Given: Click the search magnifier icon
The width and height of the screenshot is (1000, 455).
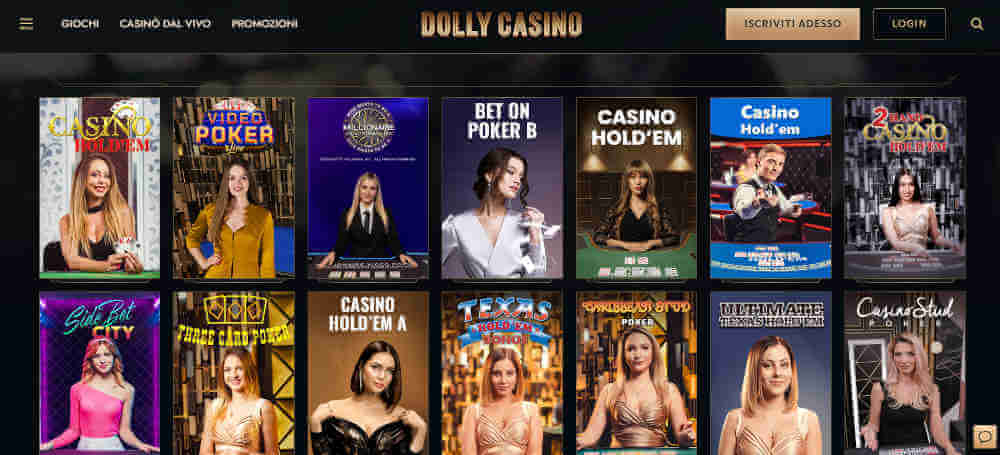Looking at the screenshot, I should point(976,24).
